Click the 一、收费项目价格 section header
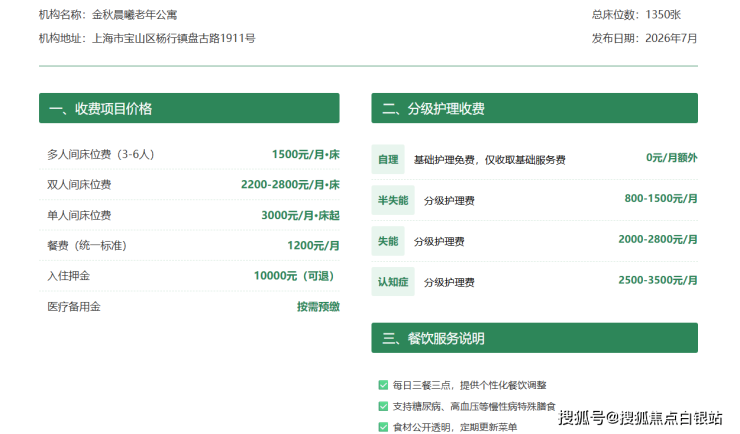 click(189, 108)
